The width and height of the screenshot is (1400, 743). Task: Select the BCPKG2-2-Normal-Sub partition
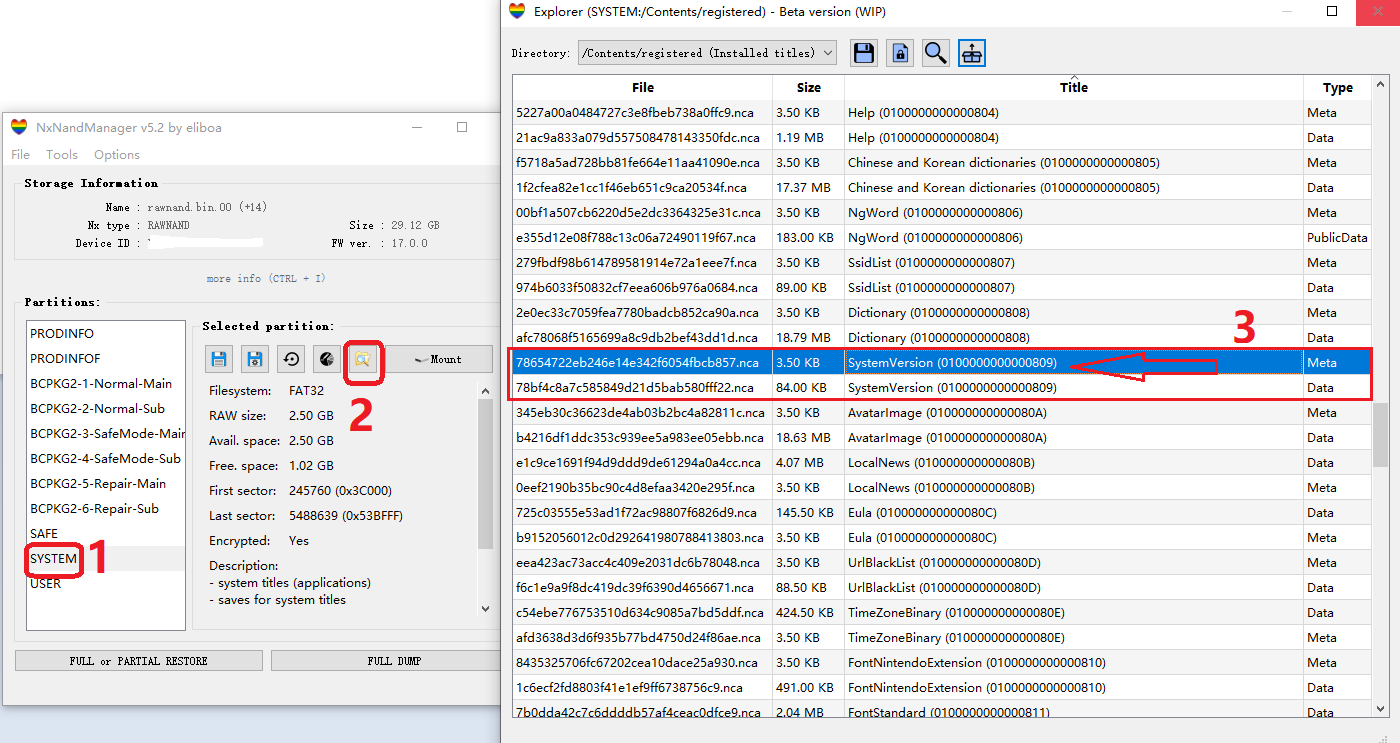(x=106, y=408)
